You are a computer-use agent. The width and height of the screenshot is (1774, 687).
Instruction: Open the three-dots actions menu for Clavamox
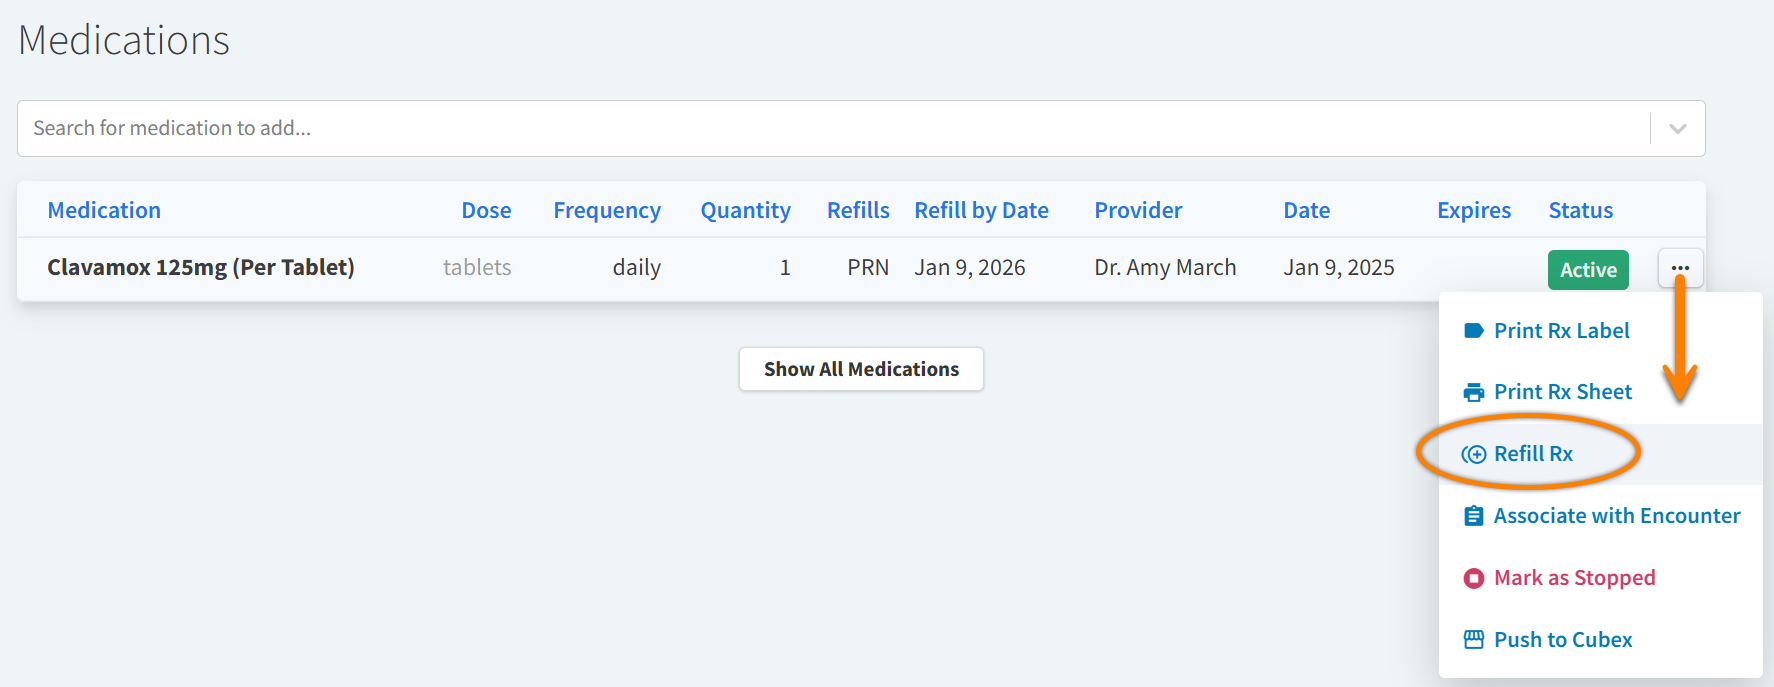1680,268
